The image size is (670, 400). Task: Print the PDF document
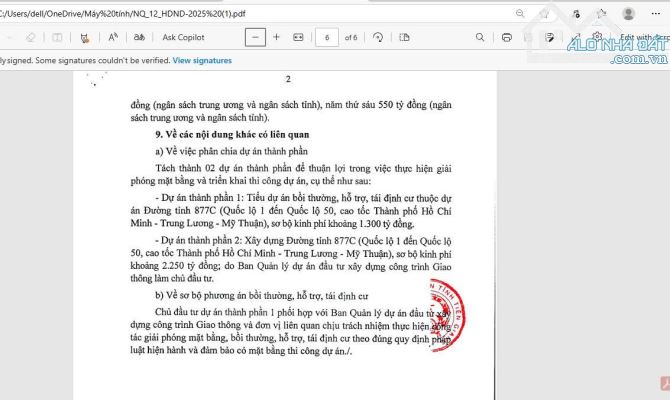(507, 37)
